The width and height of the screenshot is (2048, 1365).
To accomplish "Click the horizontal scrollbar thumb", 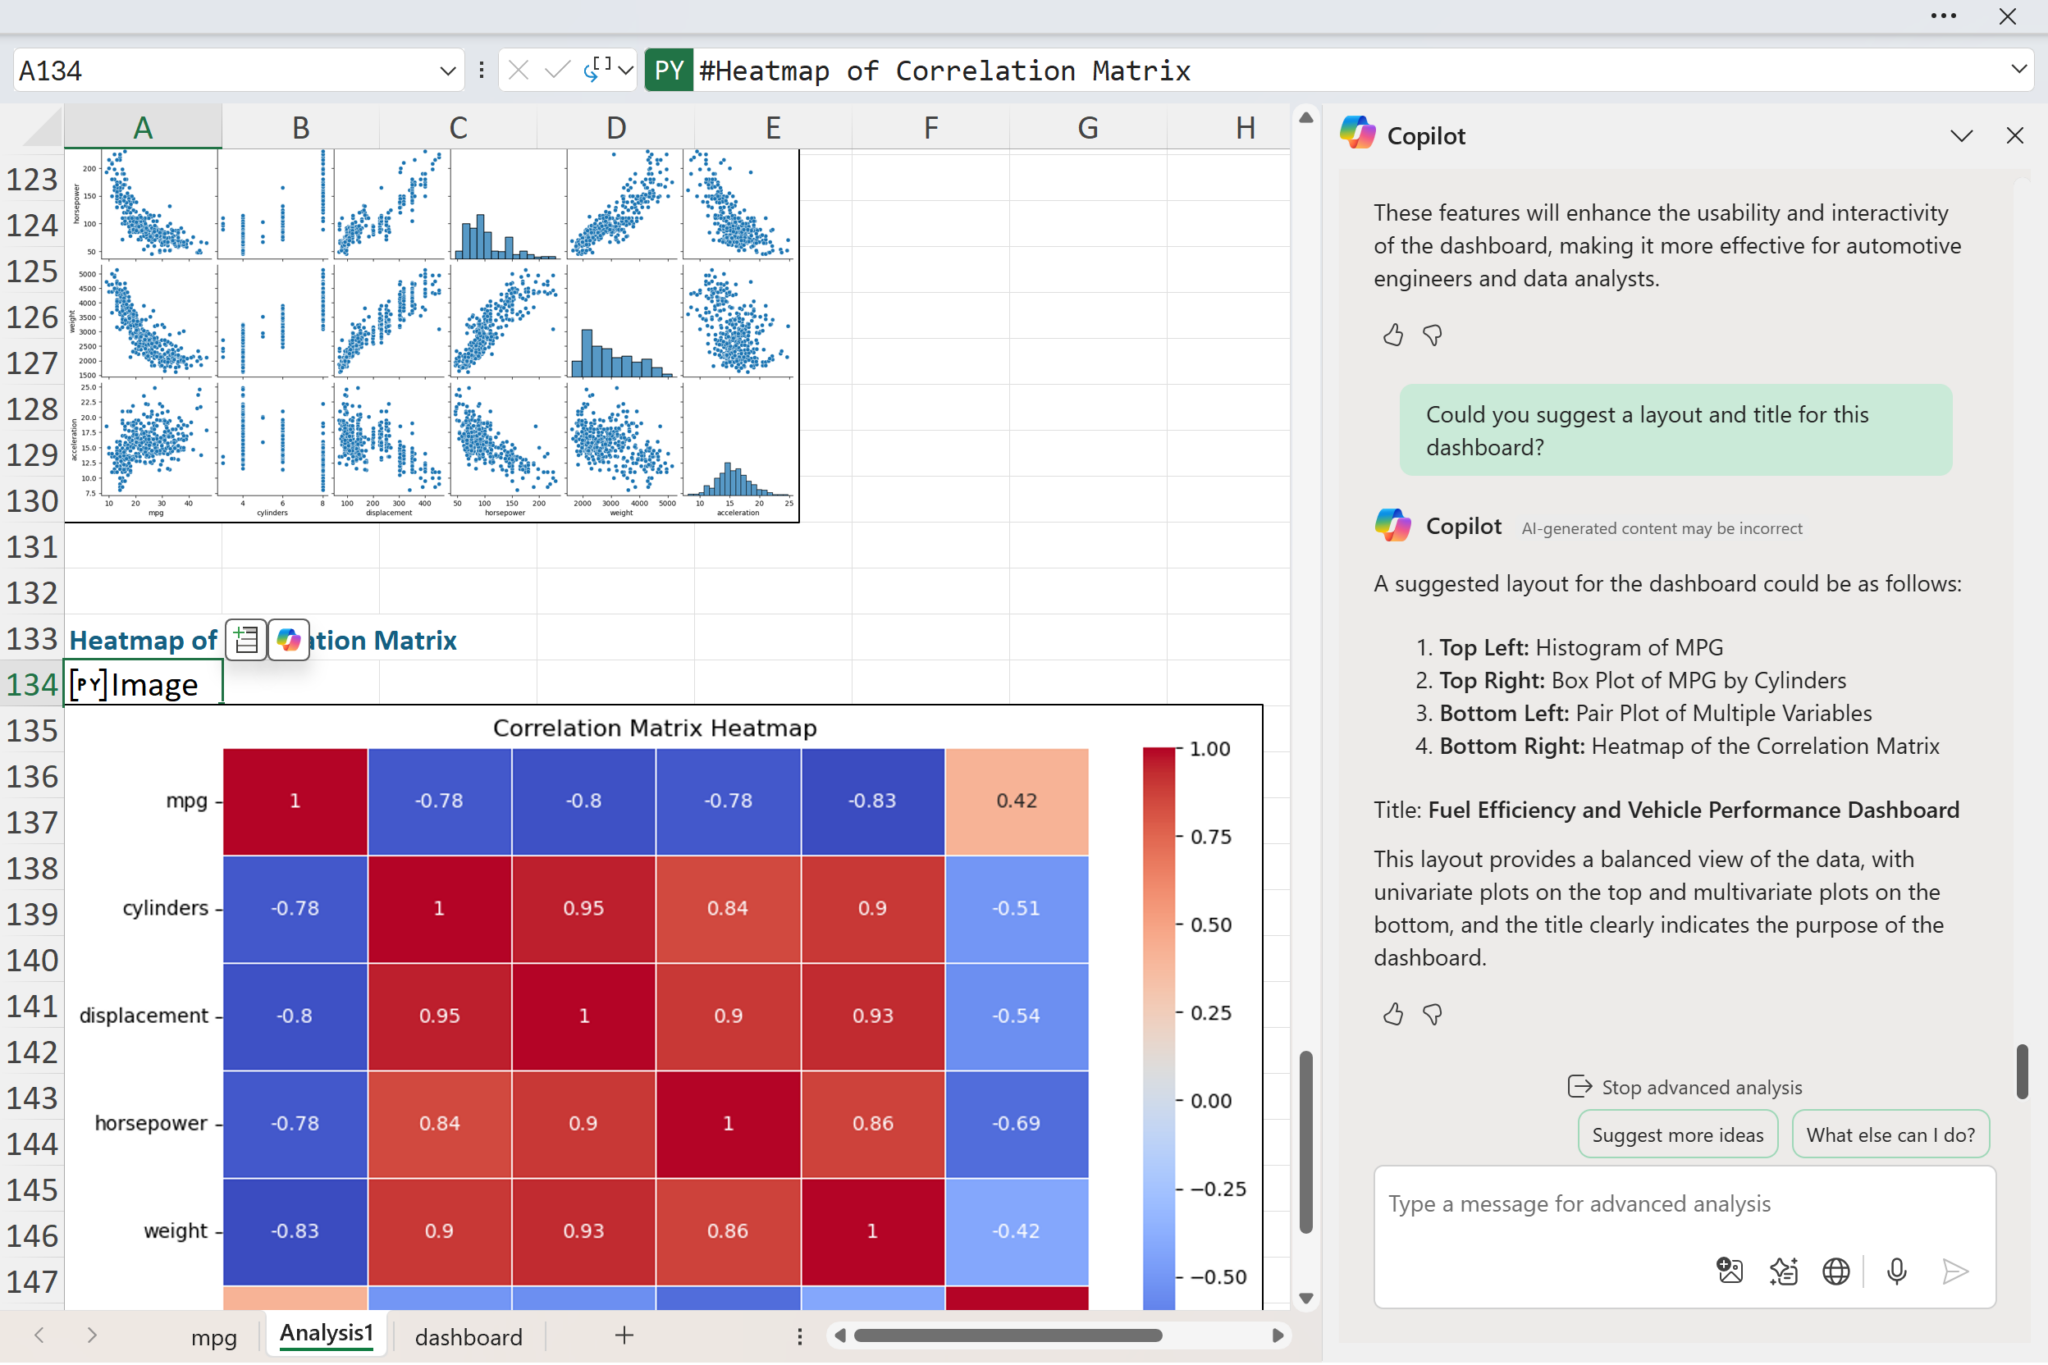I will (x=1007, y=1335).
